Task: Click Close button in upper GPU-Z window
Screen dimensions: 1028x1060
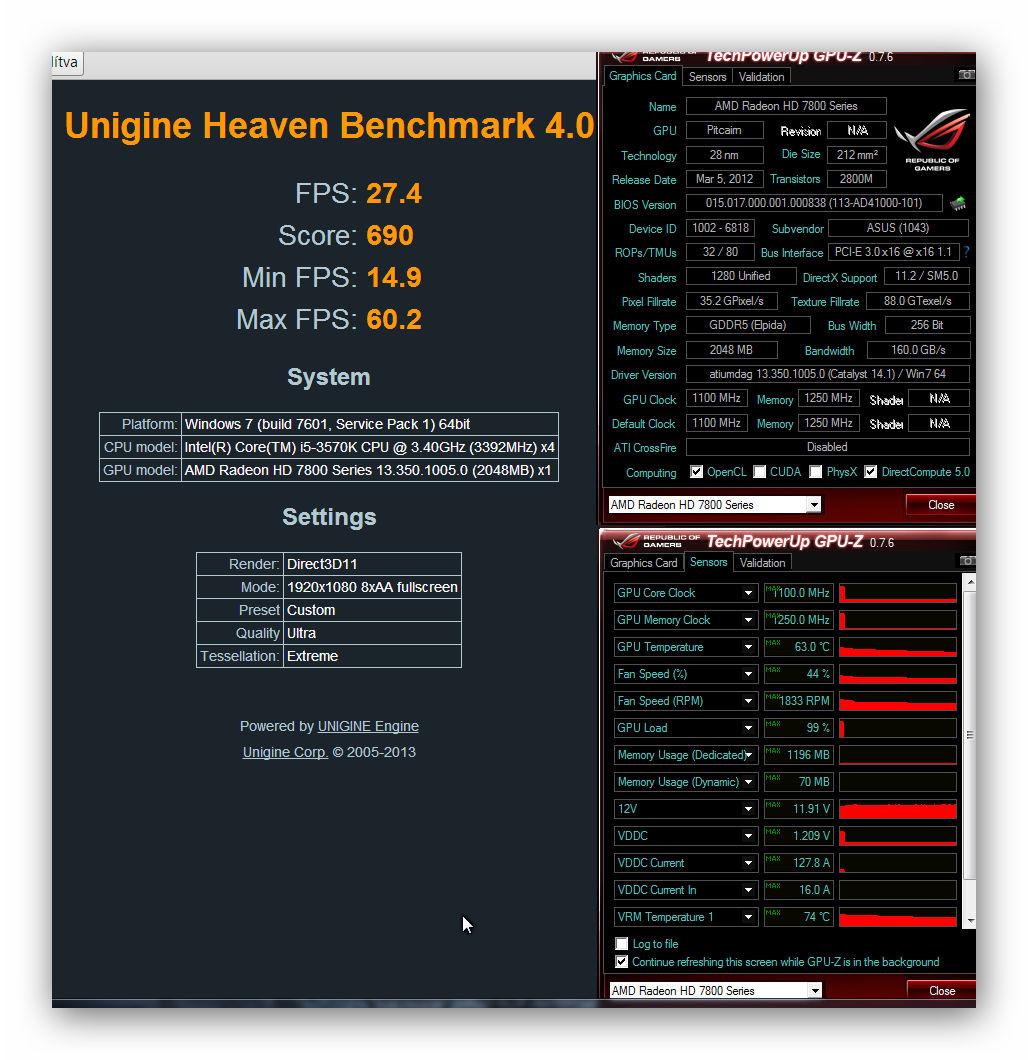Action: [941, 504]
